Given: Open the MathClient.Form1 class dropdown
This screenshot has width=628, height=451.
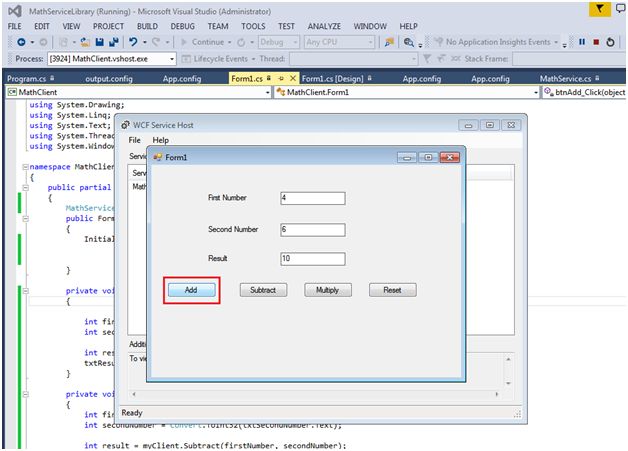Looking at the screenshot, I should 407,93.
